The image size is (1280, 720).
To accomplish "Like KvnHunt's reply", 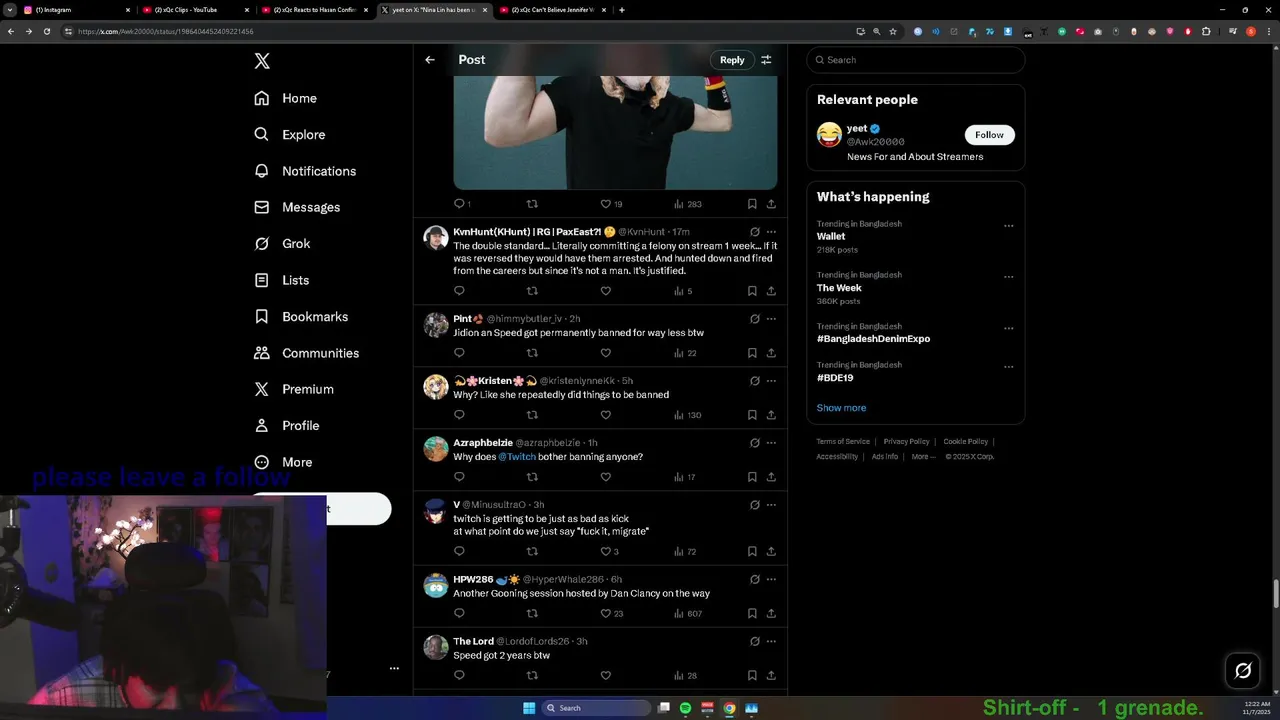I will 605,291.
